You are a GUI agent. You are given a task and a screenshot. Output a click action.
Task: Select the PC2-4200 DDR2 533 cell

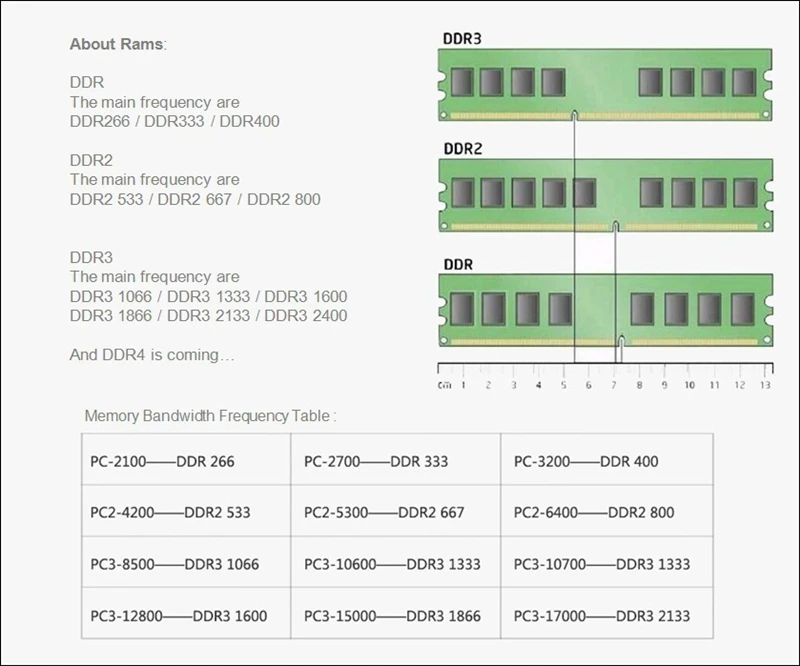click(x=186, y=511)
